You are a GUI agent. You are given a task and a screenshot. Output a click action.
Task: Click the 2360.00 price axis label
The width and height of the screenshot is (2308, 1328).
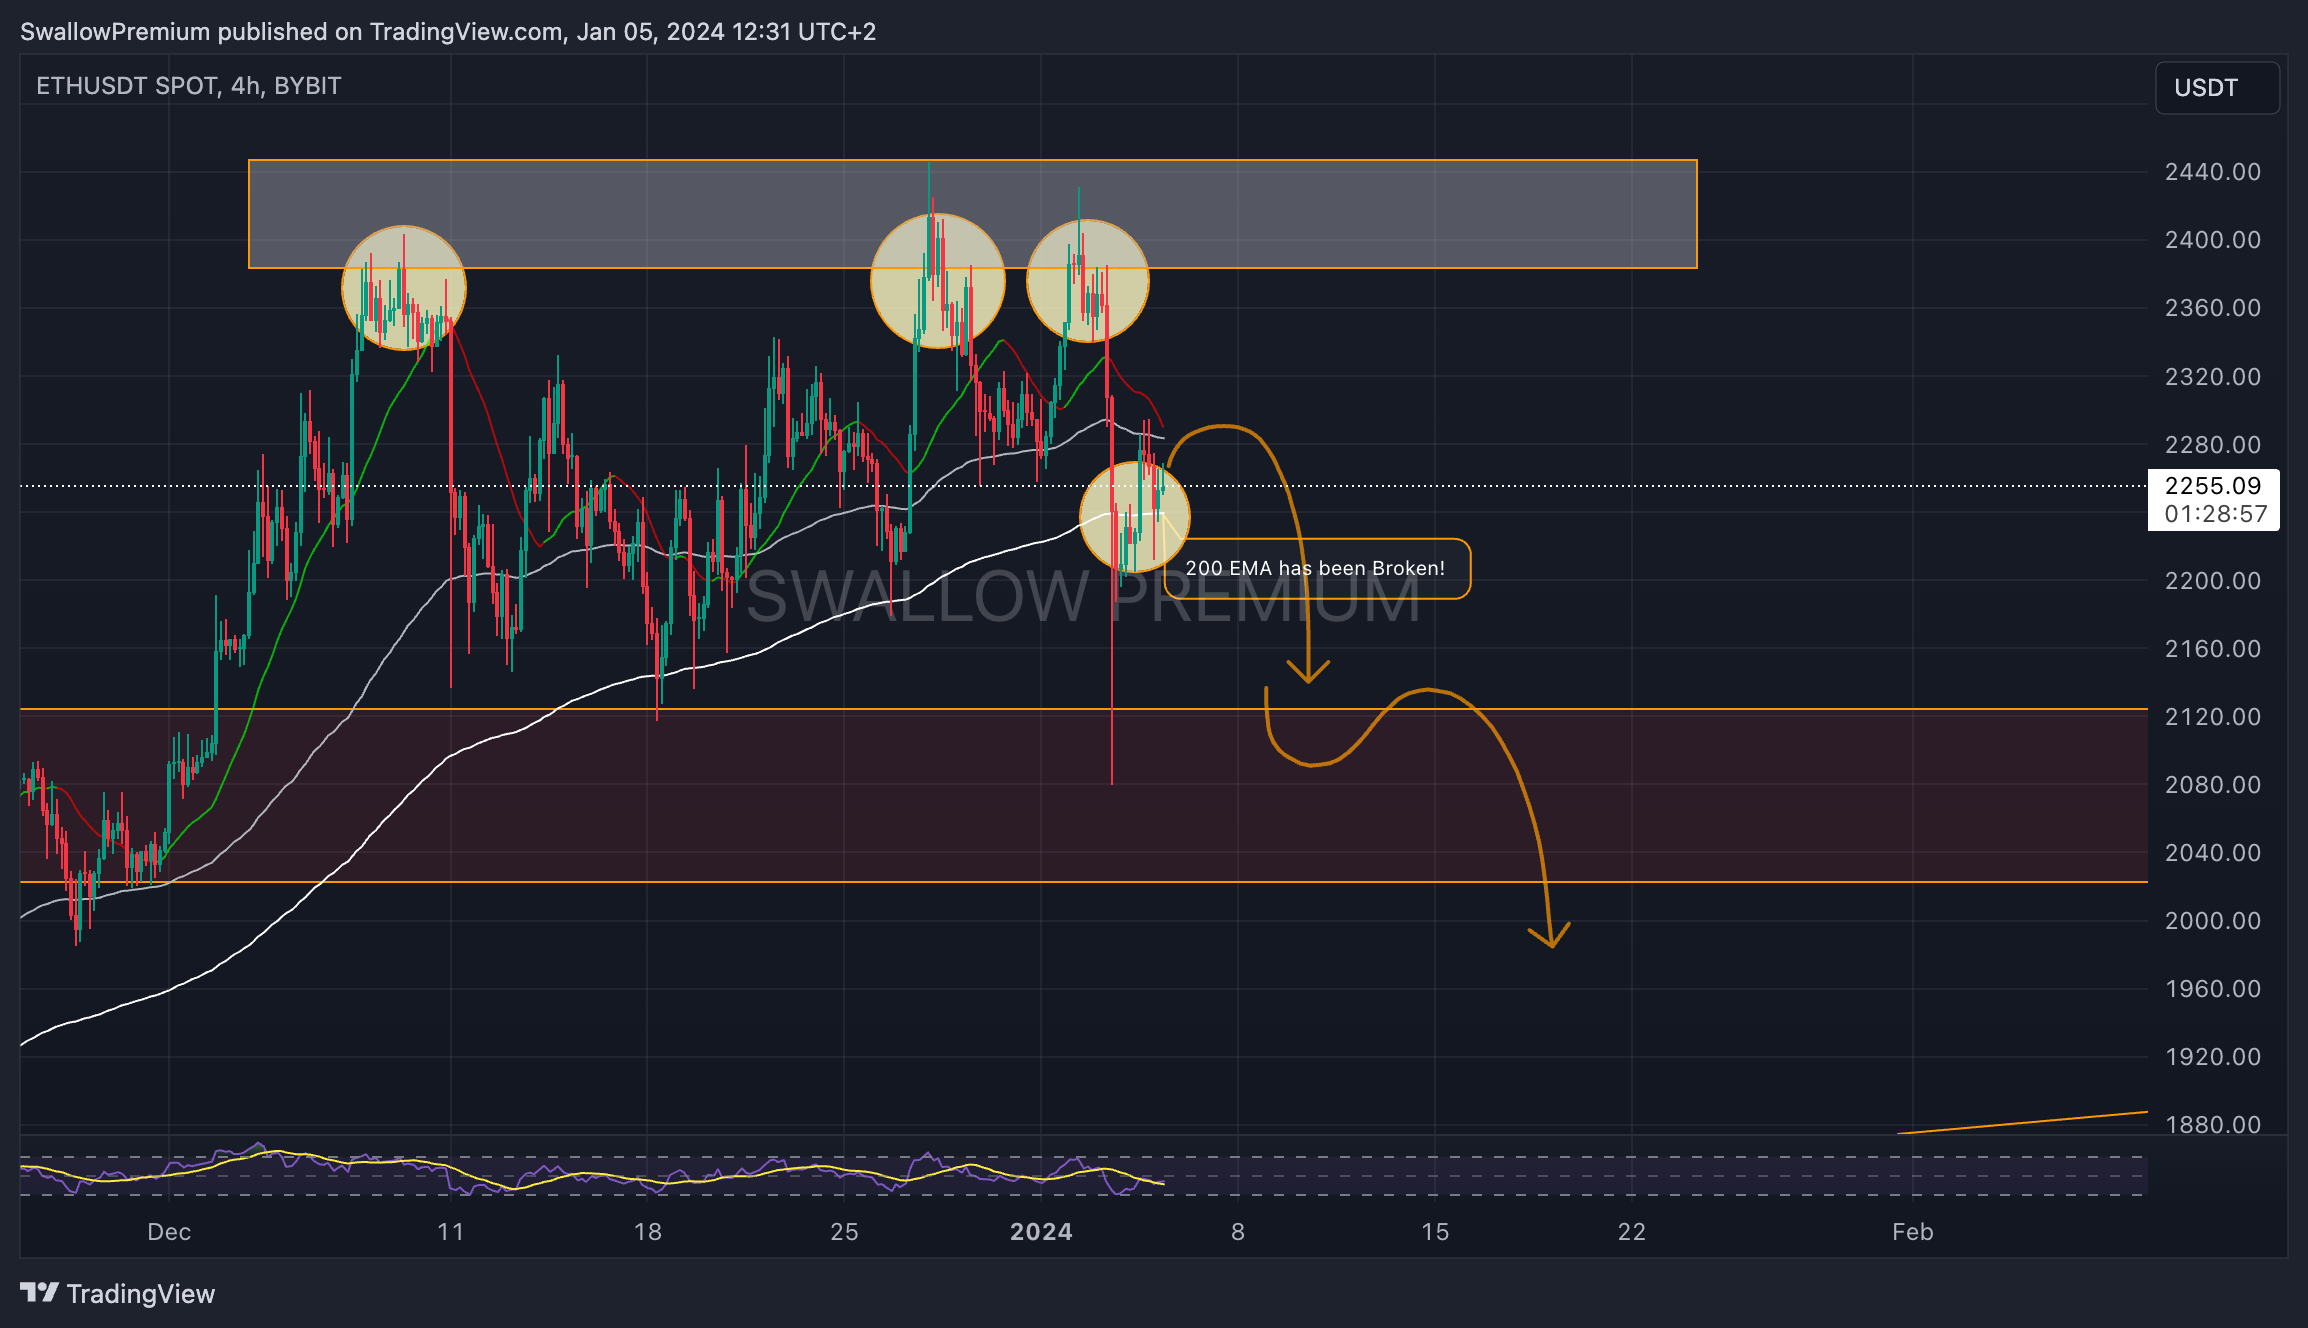tap(2213, 308)
